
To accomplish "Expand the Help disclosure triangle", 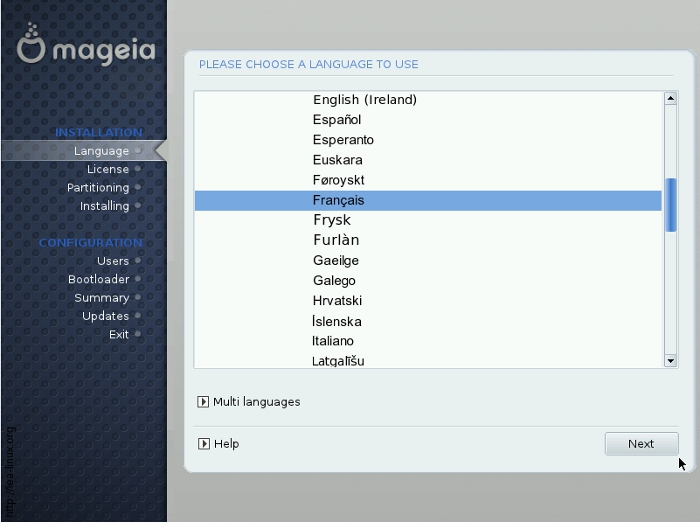I will [x=204, y=444].
